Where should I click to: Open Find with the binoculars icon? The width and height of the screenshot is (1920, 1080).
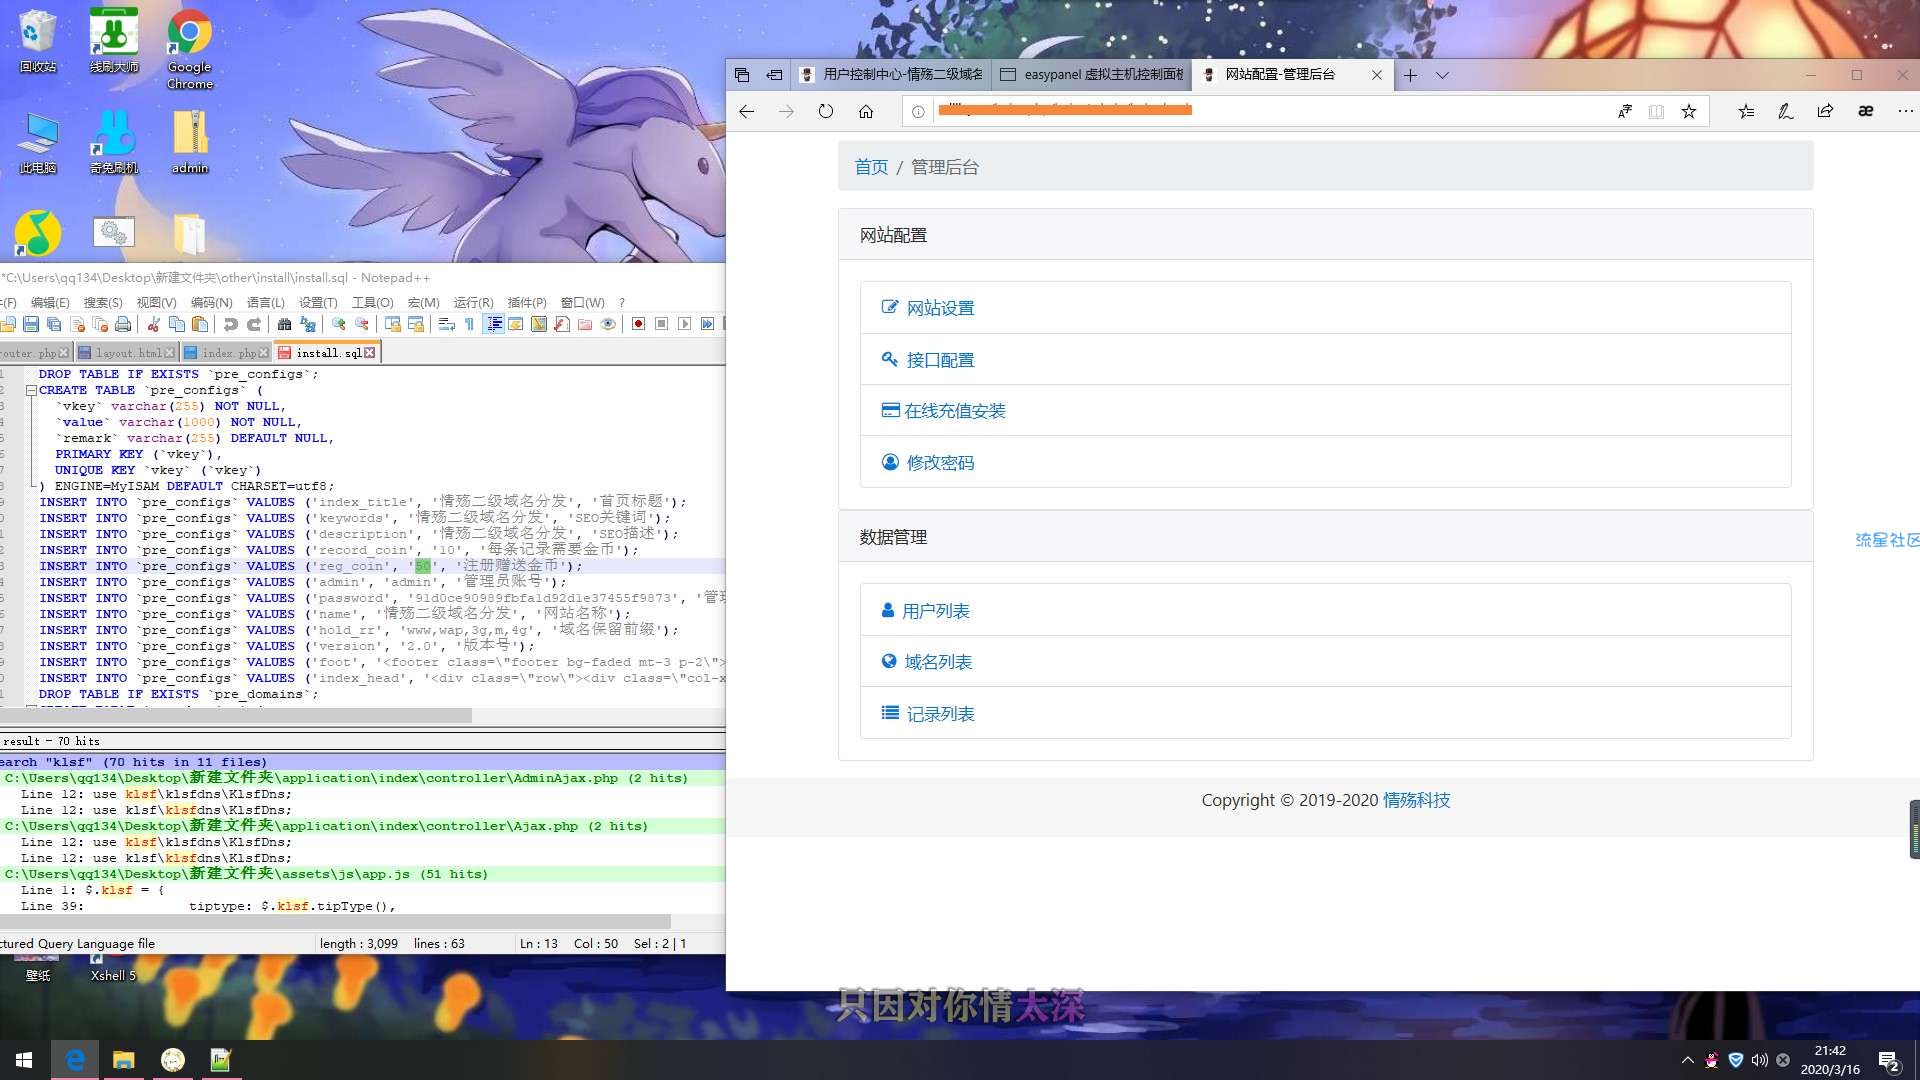(x=284, y=324)
